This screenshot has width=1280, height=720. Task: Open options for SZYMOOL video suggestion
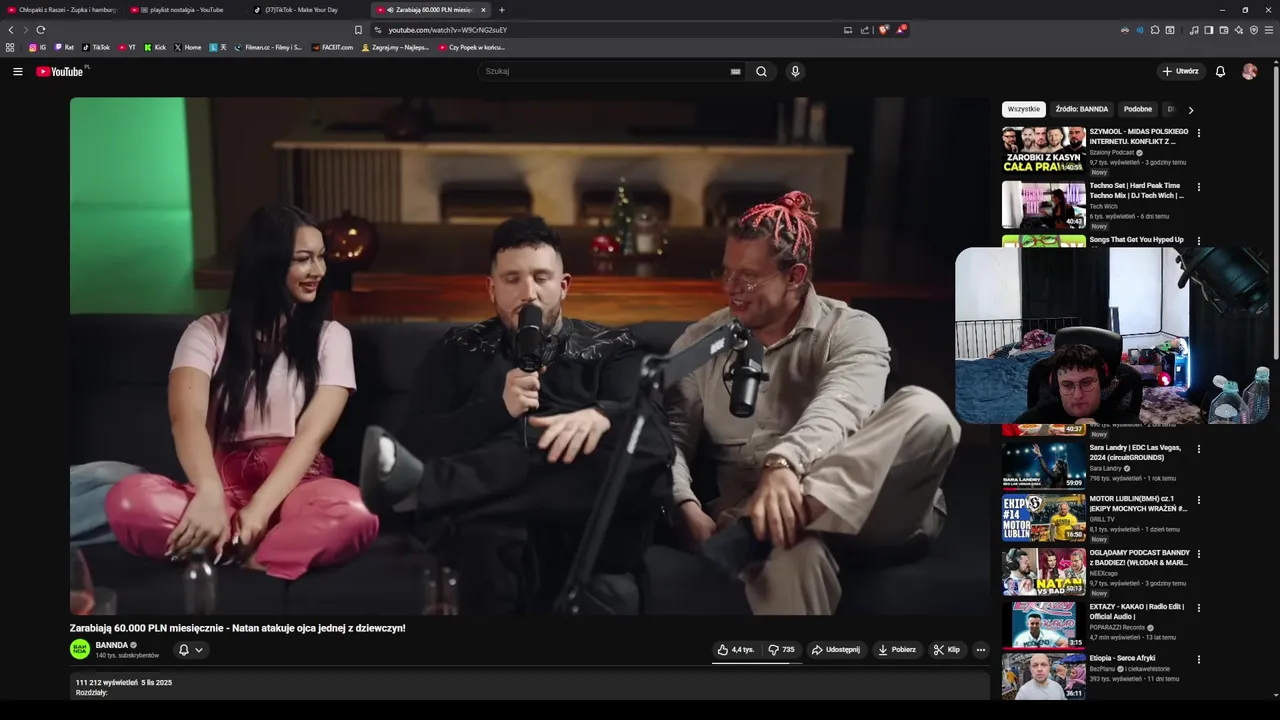(x=1198, y=133)
